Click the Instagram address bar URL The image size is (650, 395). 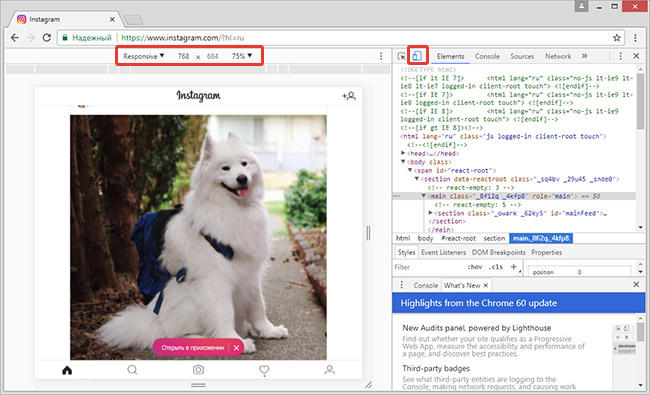point(182,38)
